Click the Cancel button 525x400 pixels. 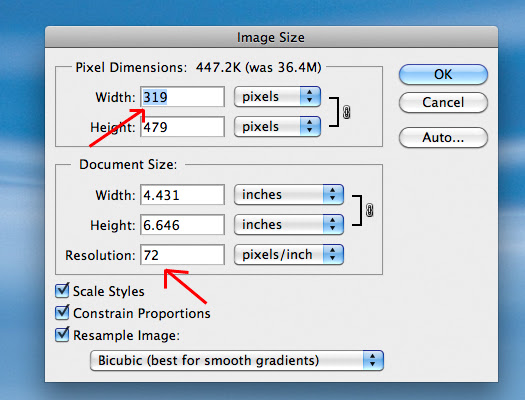[x=443, y=102]
